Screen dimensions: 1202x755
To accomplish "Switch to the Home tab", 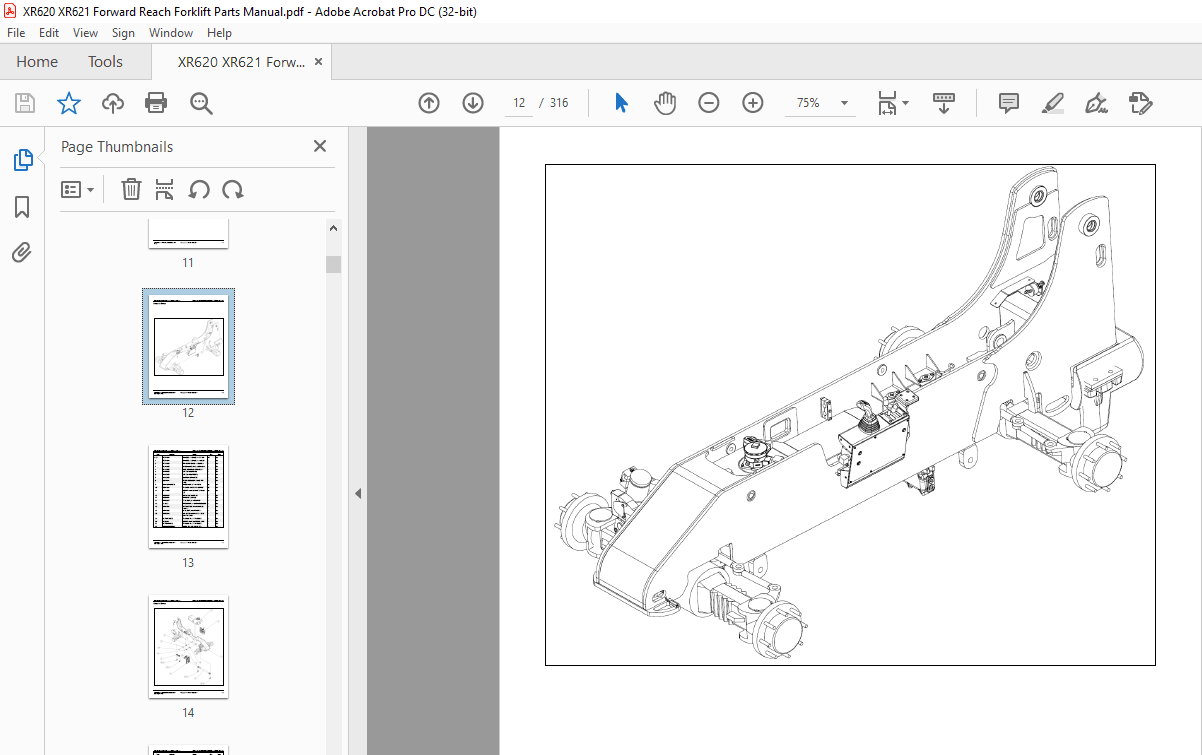I will (x=37, y=61).
